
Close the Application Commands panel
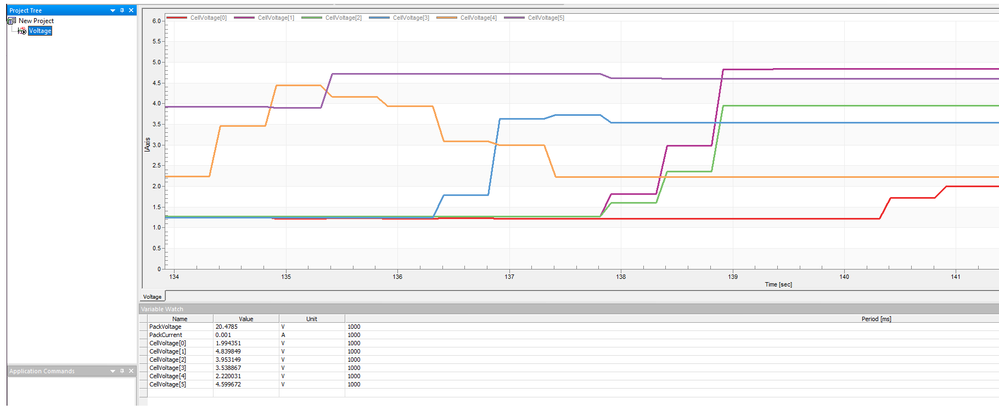click(131, 371)
